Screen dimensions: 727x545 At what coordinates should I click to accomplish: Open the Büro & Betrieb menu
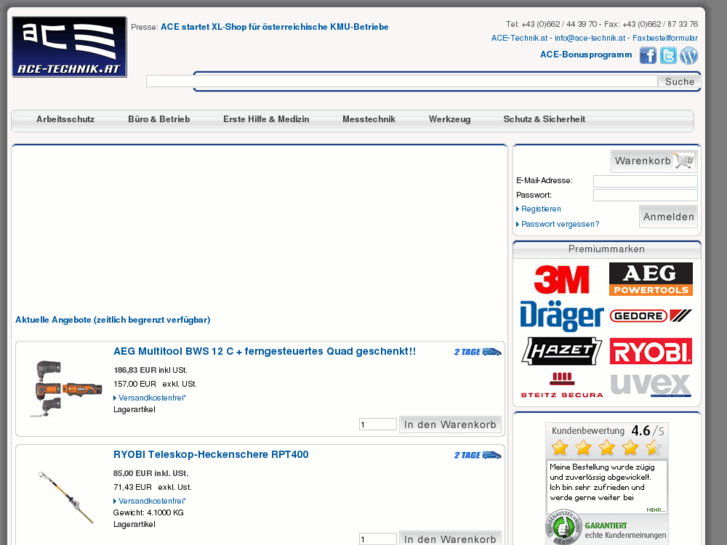pyautogui.click(x=159, y=119)
